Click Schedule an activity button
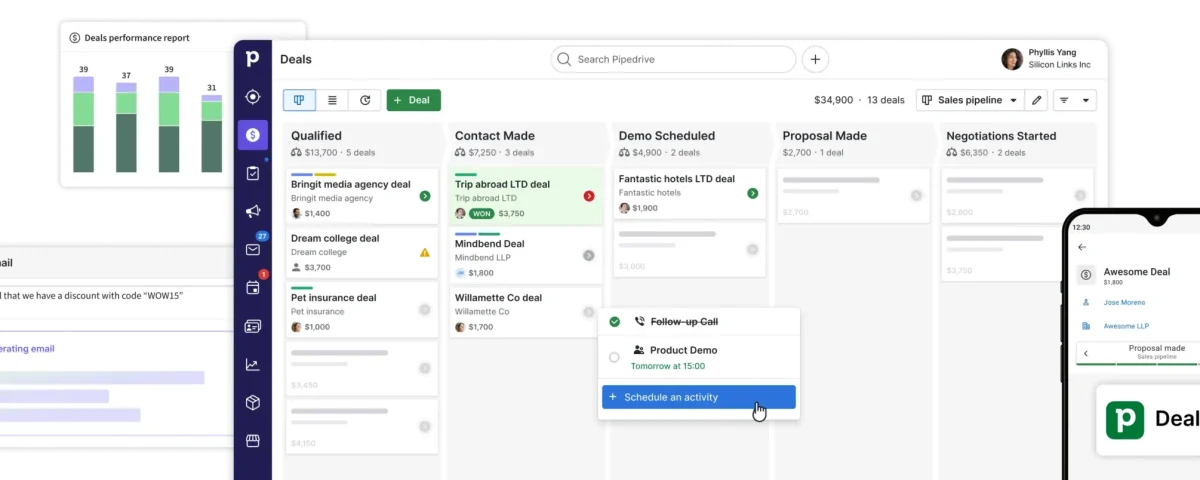This screenshot has height=480, width=1200. click(699, 397)
